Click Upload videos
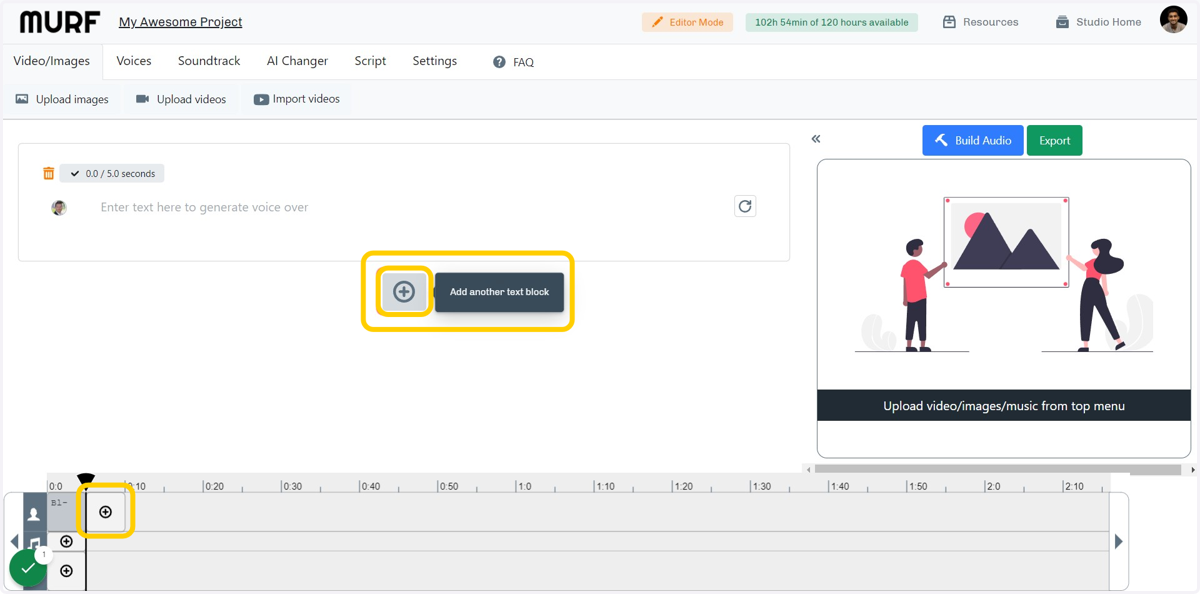 pos(181,99)
